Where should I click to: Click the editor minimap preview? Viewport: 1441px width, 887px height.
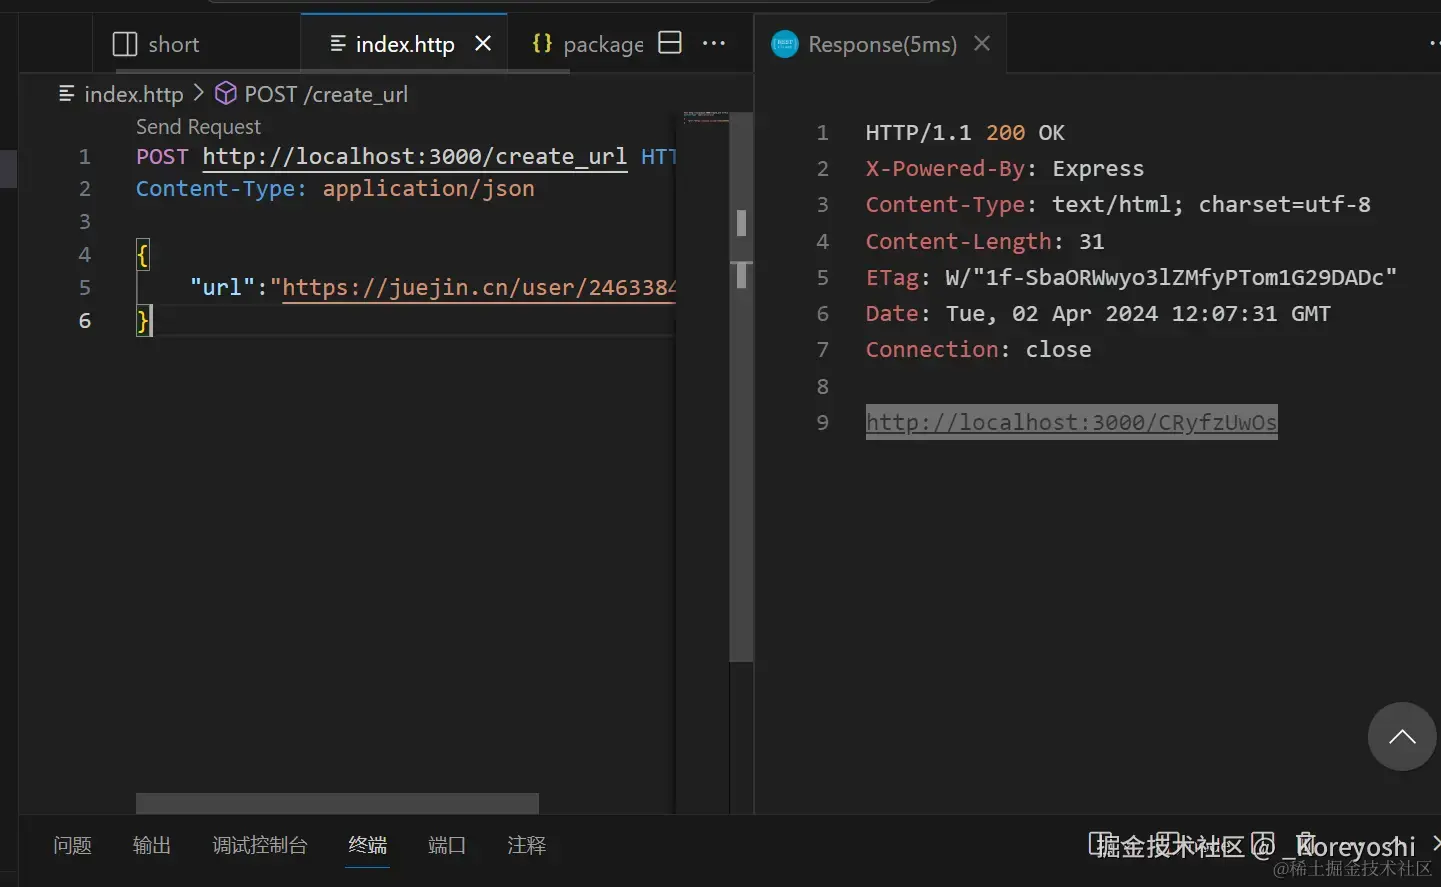coord(705,117)
